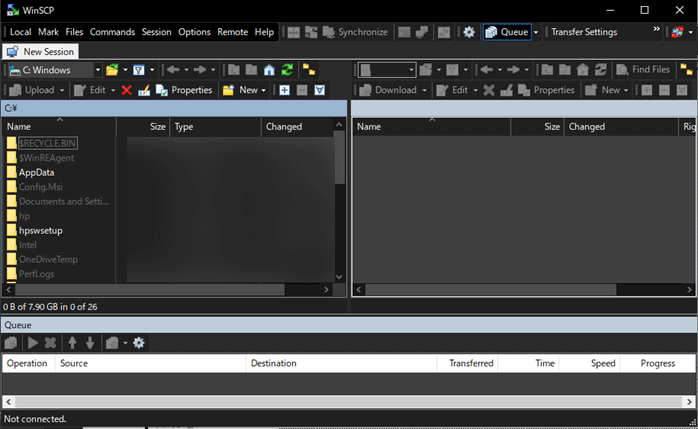The height and width of the screenshot is (429, 698).
Task: Click local panel Select Files plus icon
Action: pos(284,90)
